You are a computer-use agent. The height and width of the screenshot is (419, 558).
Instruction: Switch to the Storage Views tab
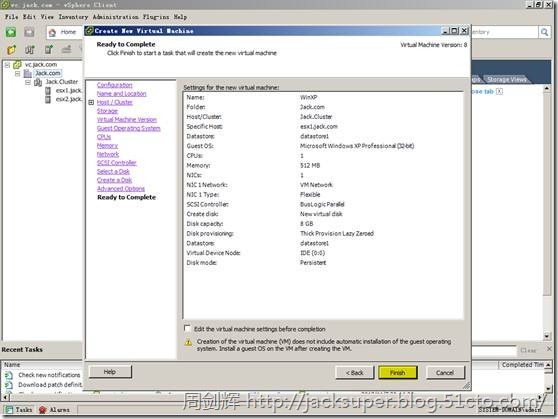[507, 79]
